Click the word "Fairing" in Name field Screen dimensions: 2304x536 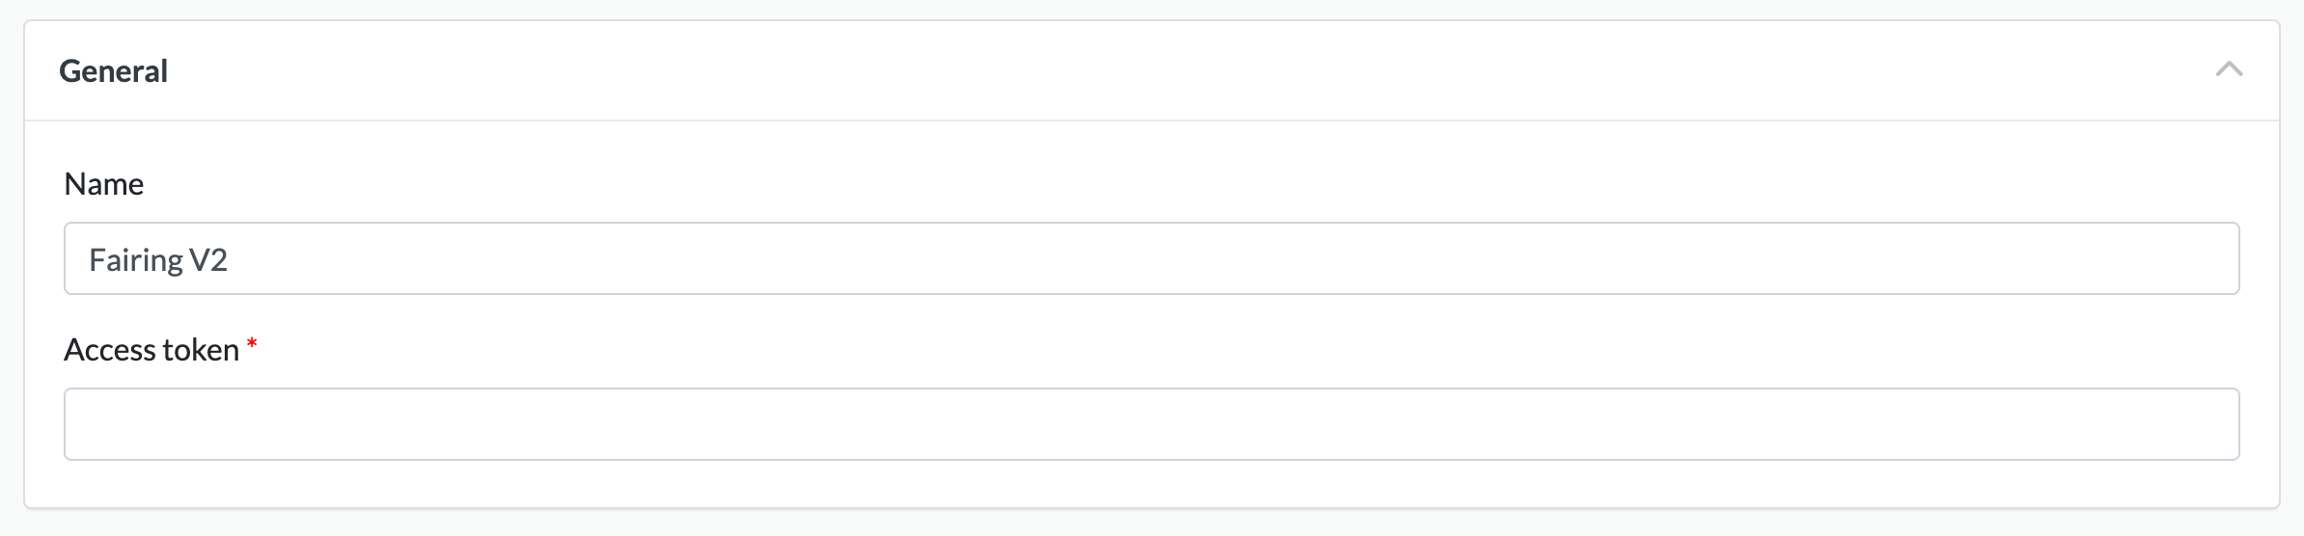pyautogui.click(x=135, y=260)
